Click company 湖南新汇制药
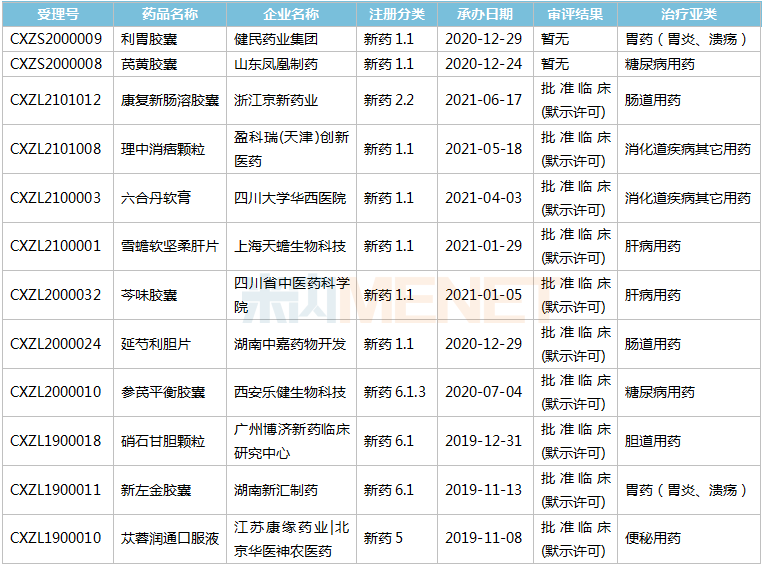This screenshot has height=566, width=763. 276,490
